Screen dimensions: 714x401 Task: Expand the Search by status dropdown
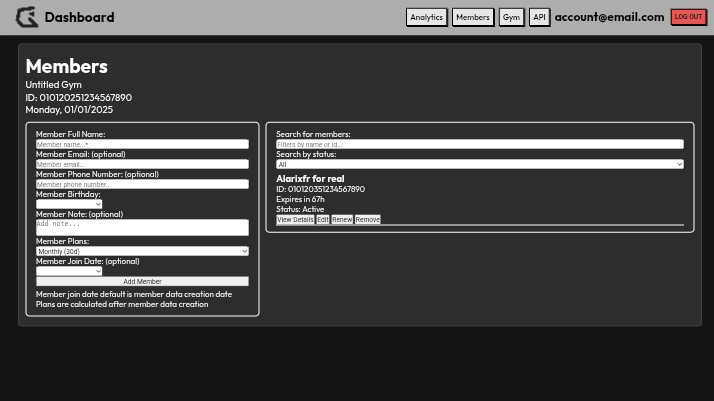pyautogui.click(x=479, y=164)
